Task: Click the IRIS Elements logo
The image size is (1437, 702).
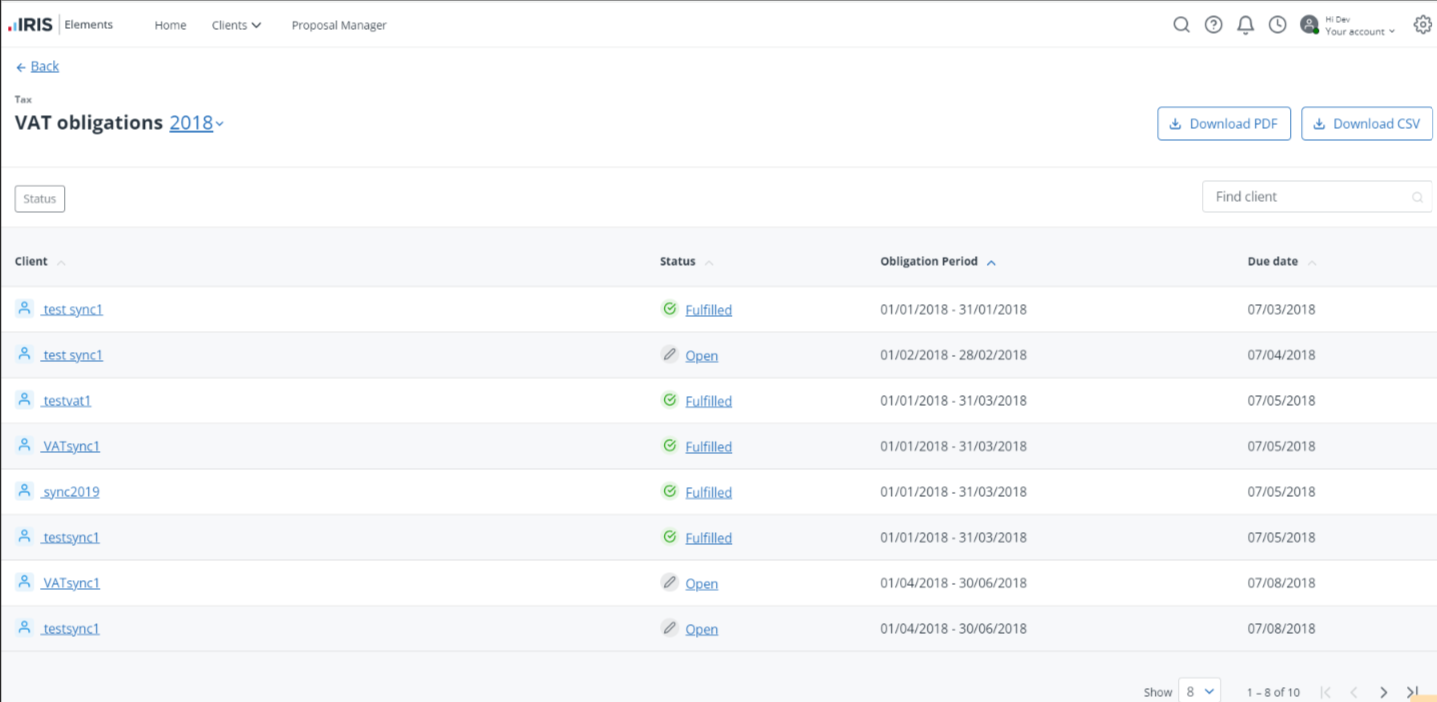Action: coord(60,25)
